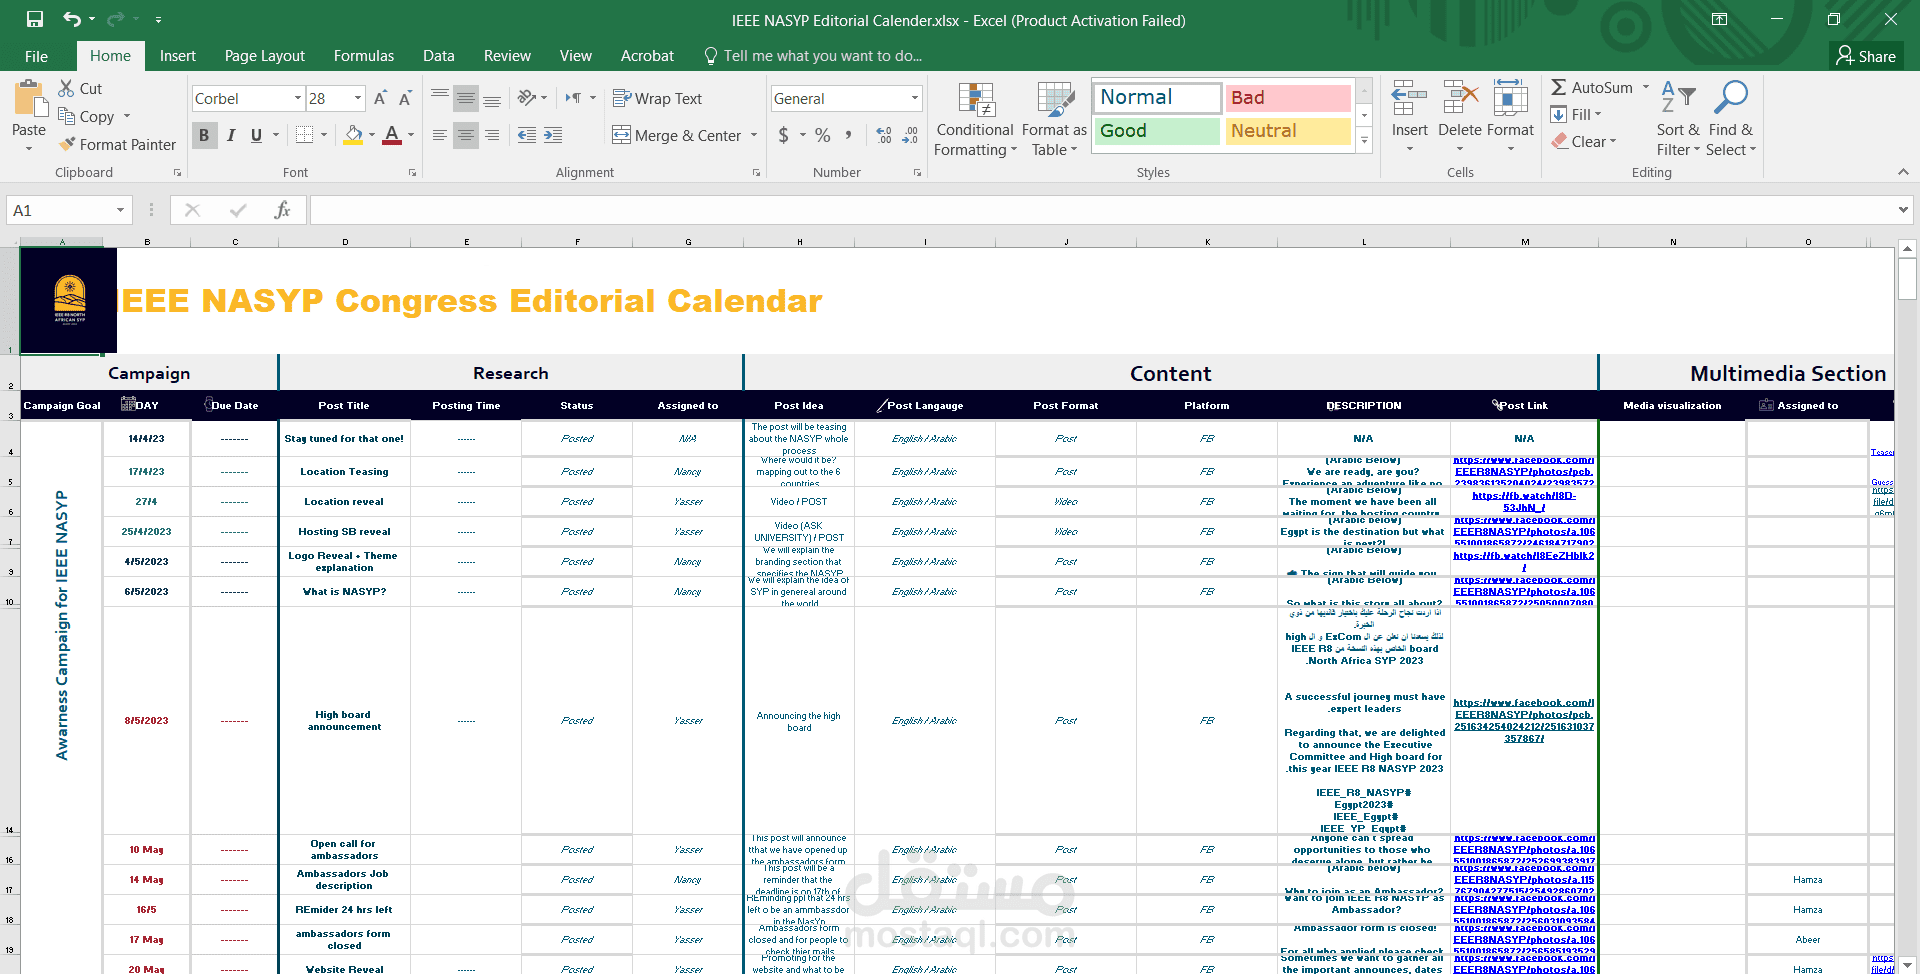Switch to the Data tab

click(438, 56)
